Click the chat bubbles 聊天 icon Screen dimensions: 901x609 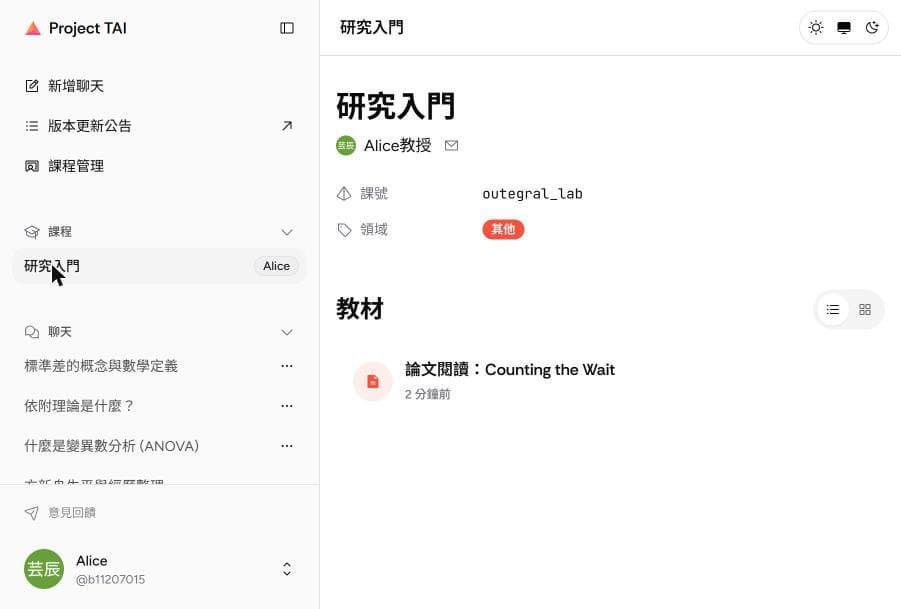tap(32, 332)
